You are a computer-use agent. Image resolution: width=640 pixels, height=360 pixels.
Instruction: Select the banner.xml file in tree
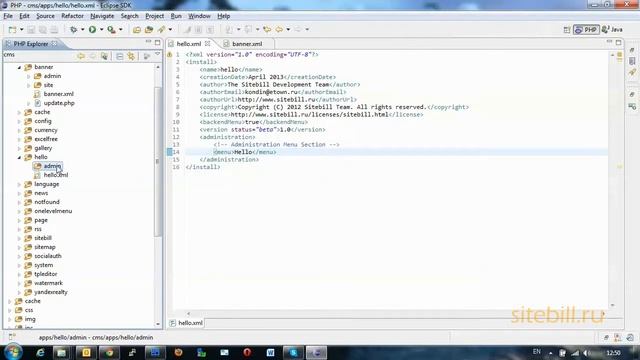click(x=58, y=94)
